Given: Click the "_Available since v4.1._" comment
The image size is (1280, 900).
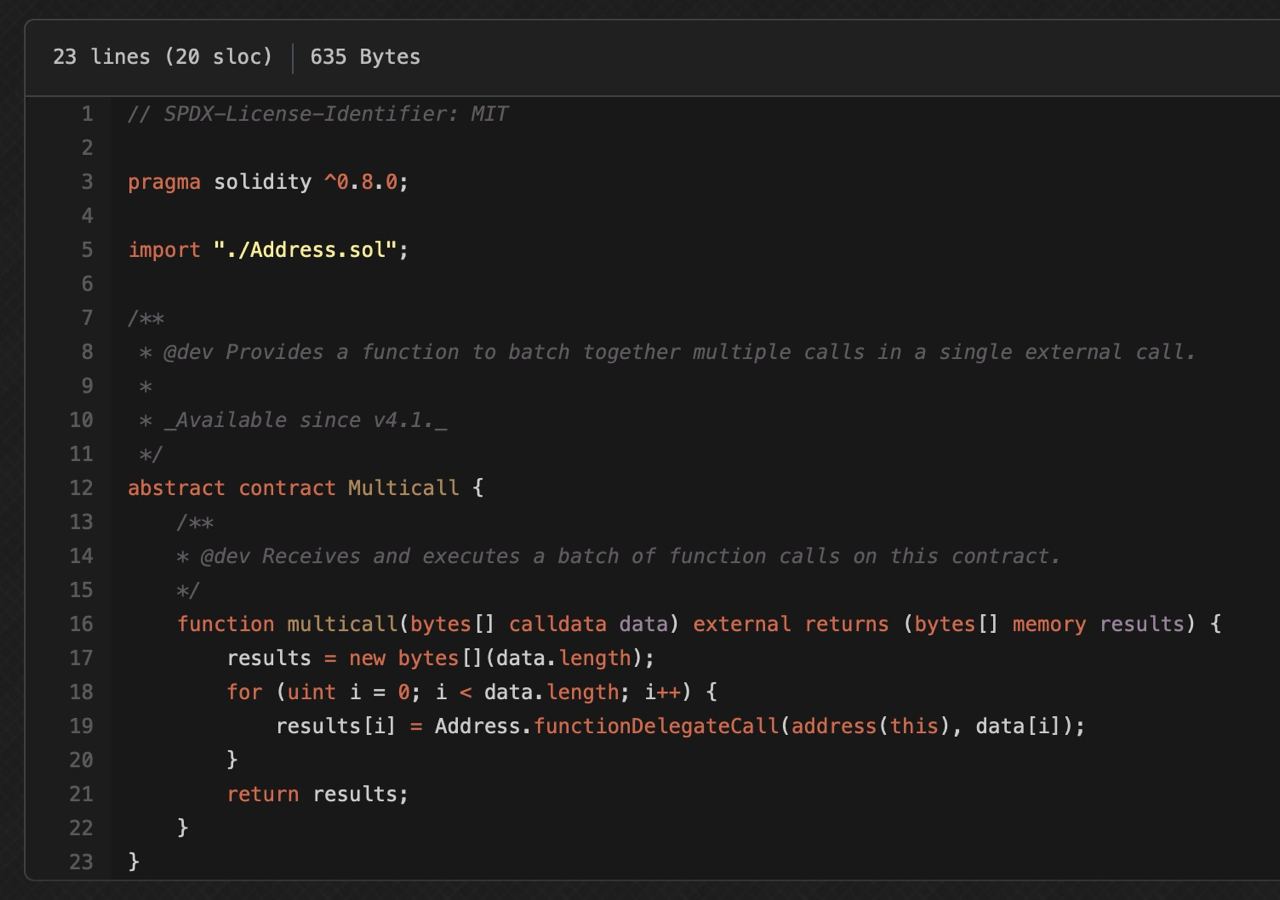Looking at the screenshot, I should (x=305, y=420).
